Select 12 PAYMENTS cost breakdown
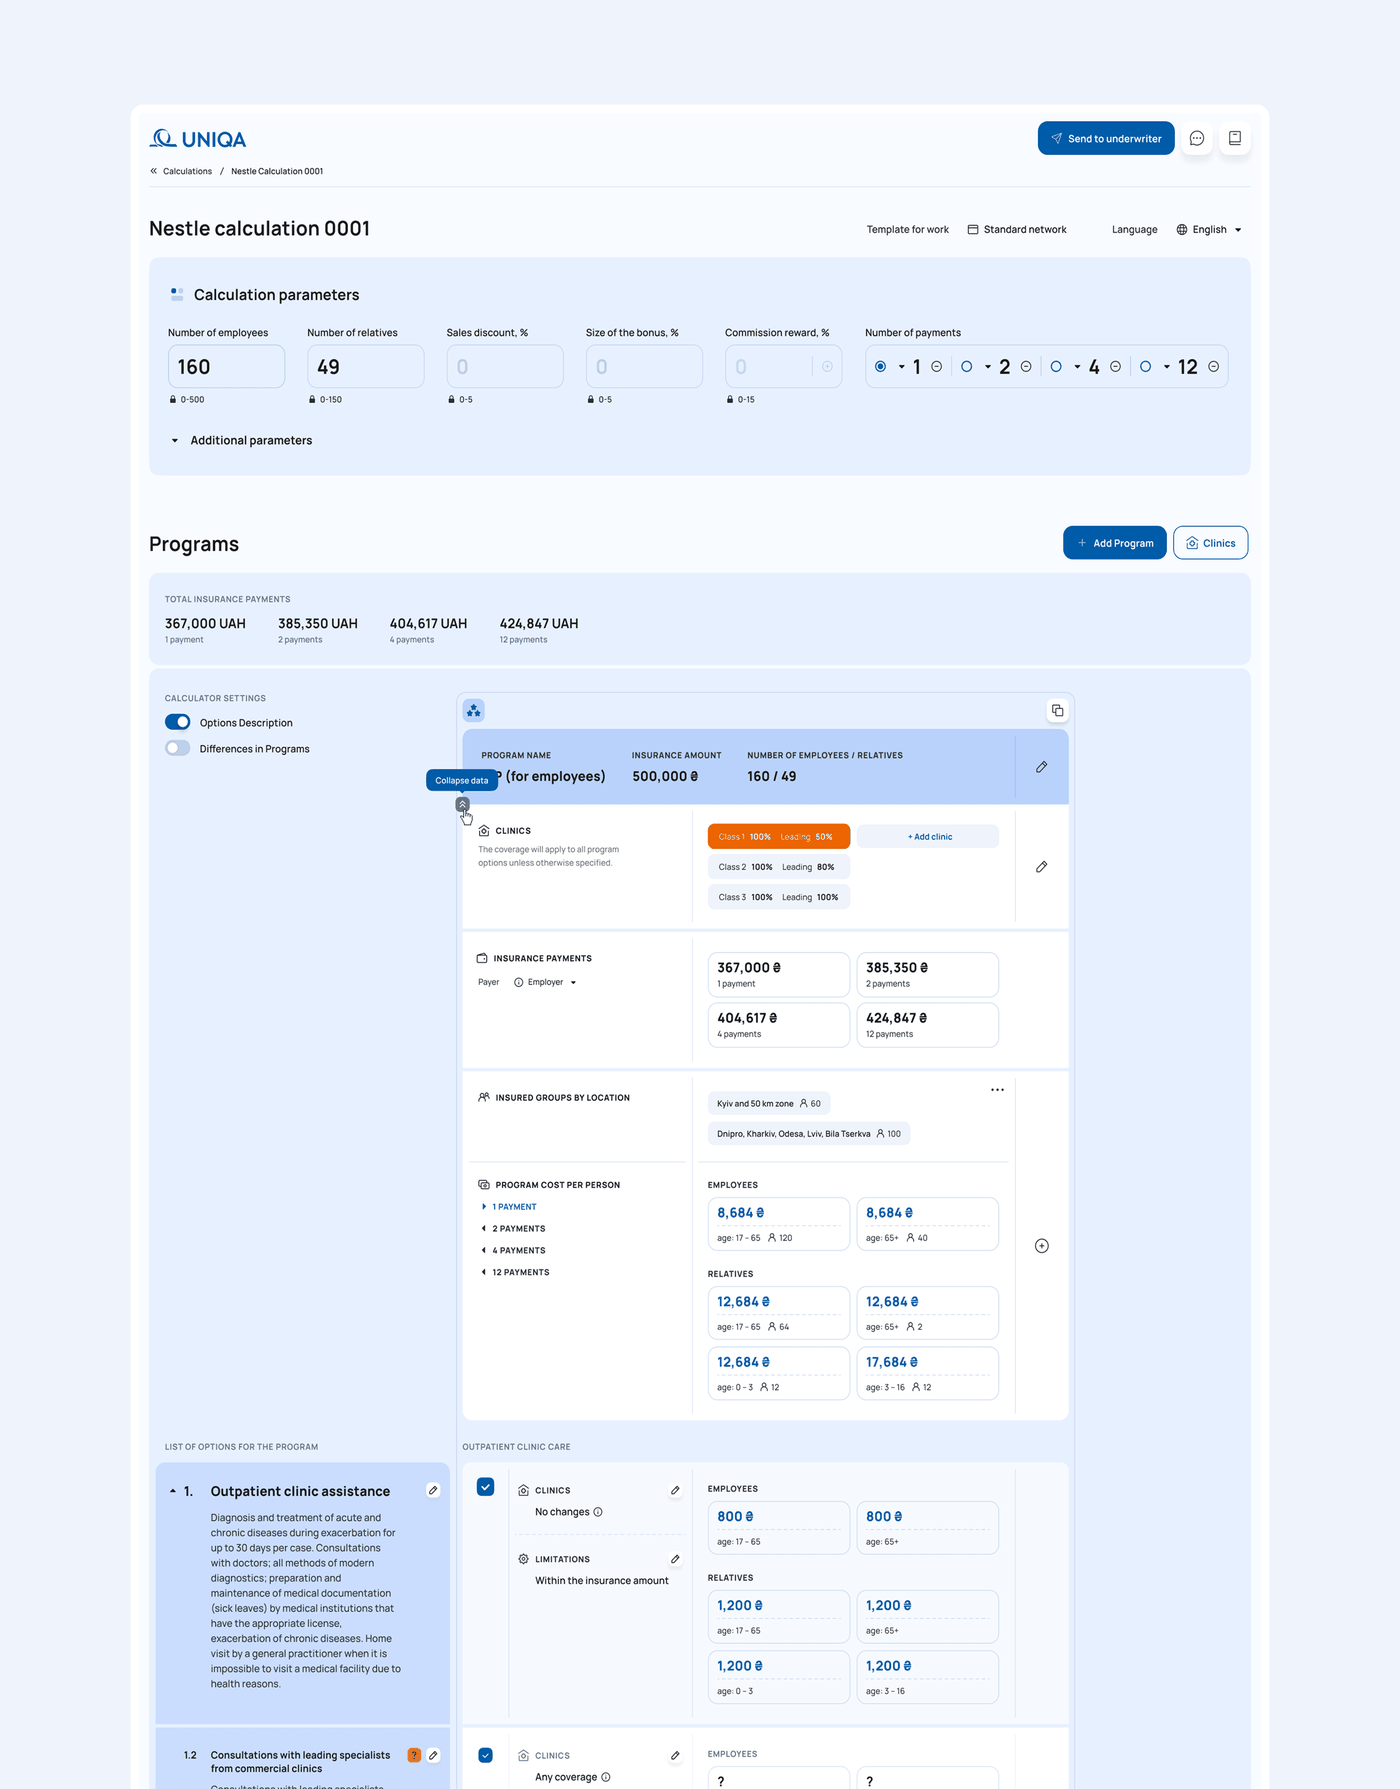 521,1273
